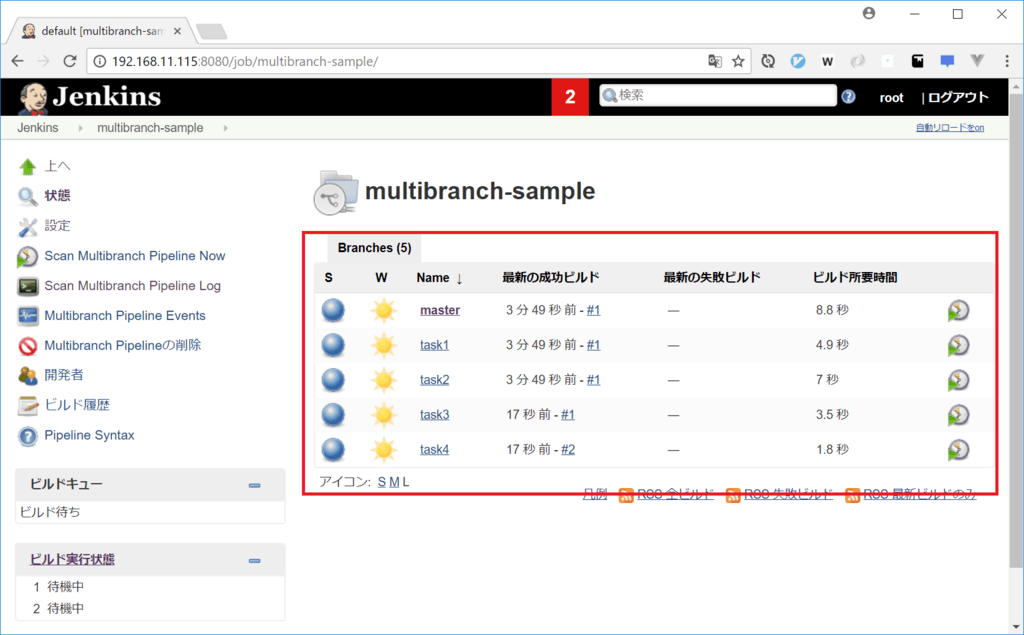
Task: Open the master branch link
Action: tap(440, 310)
